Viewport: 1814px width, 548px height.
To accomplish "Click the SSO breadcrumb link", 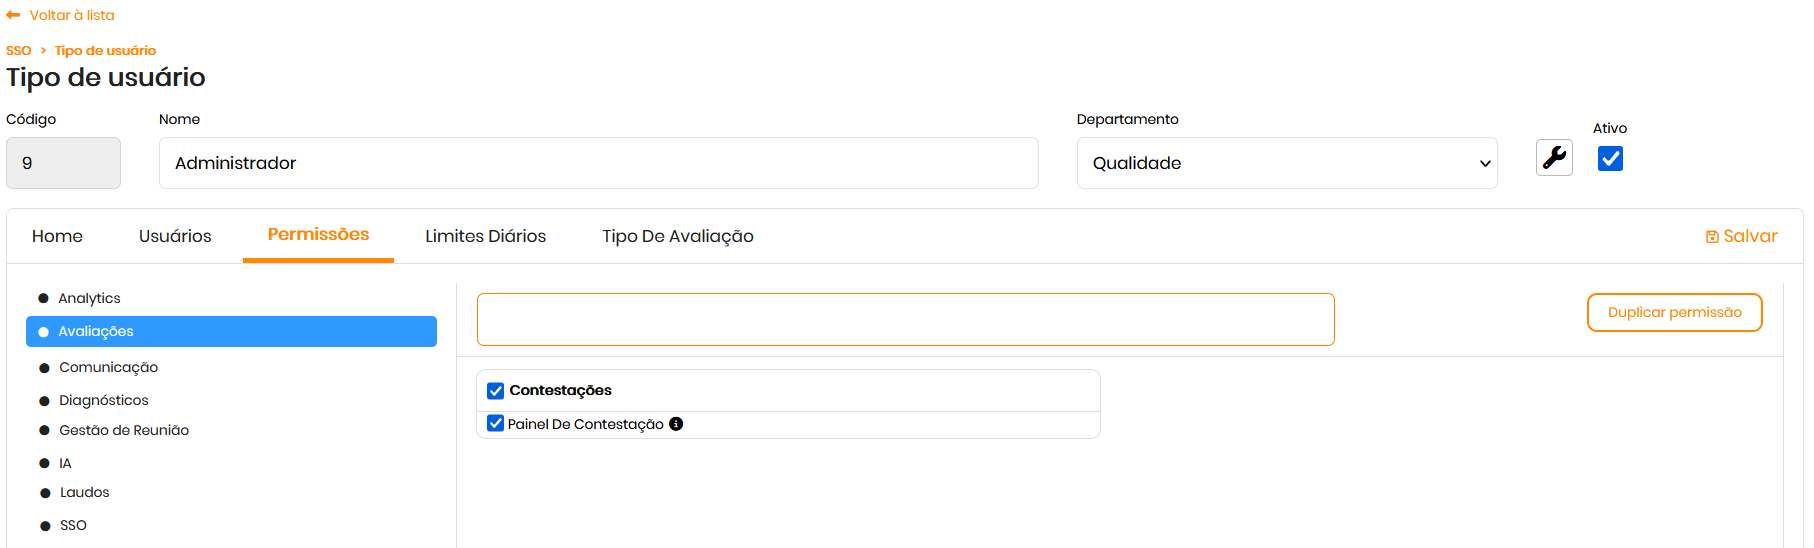I will [19, 51].
